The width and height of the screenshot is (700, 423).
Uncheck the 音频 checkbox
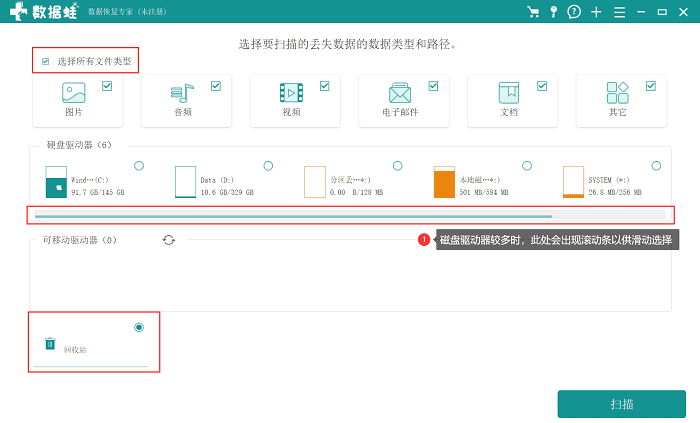[x=216, y=86]
